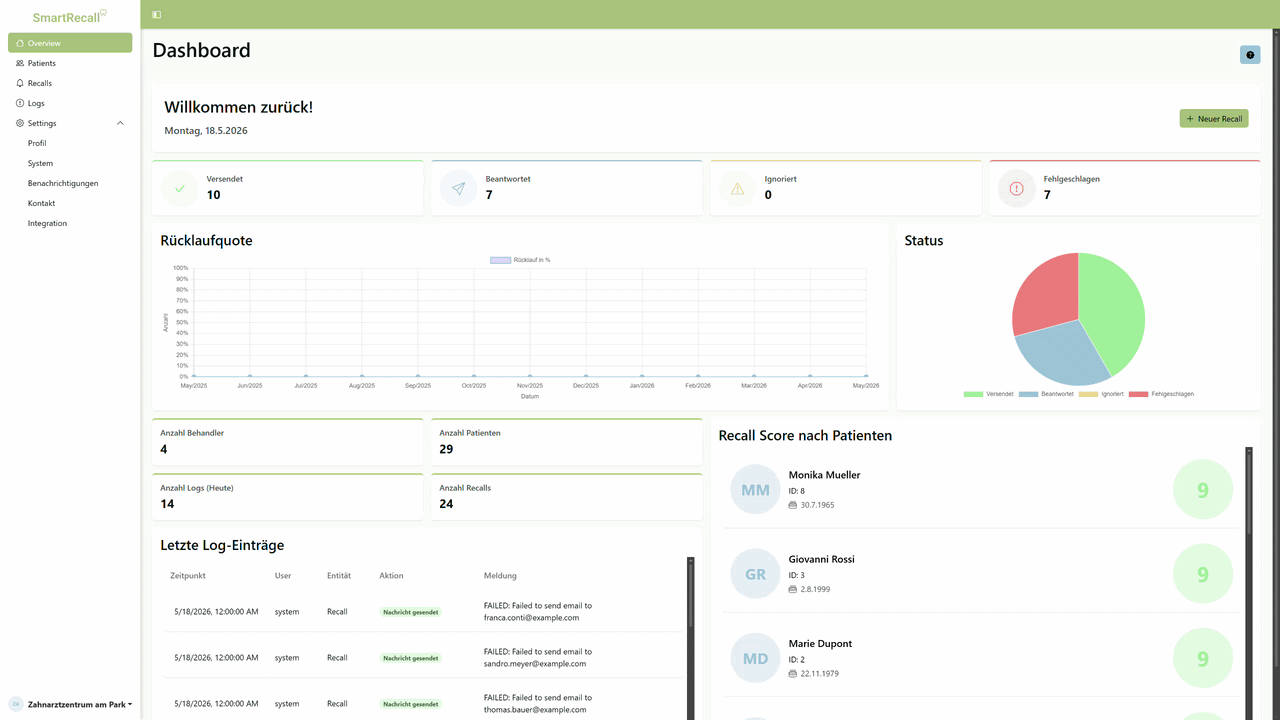
Task: Open the Recalls page
Action: (70, 83)
